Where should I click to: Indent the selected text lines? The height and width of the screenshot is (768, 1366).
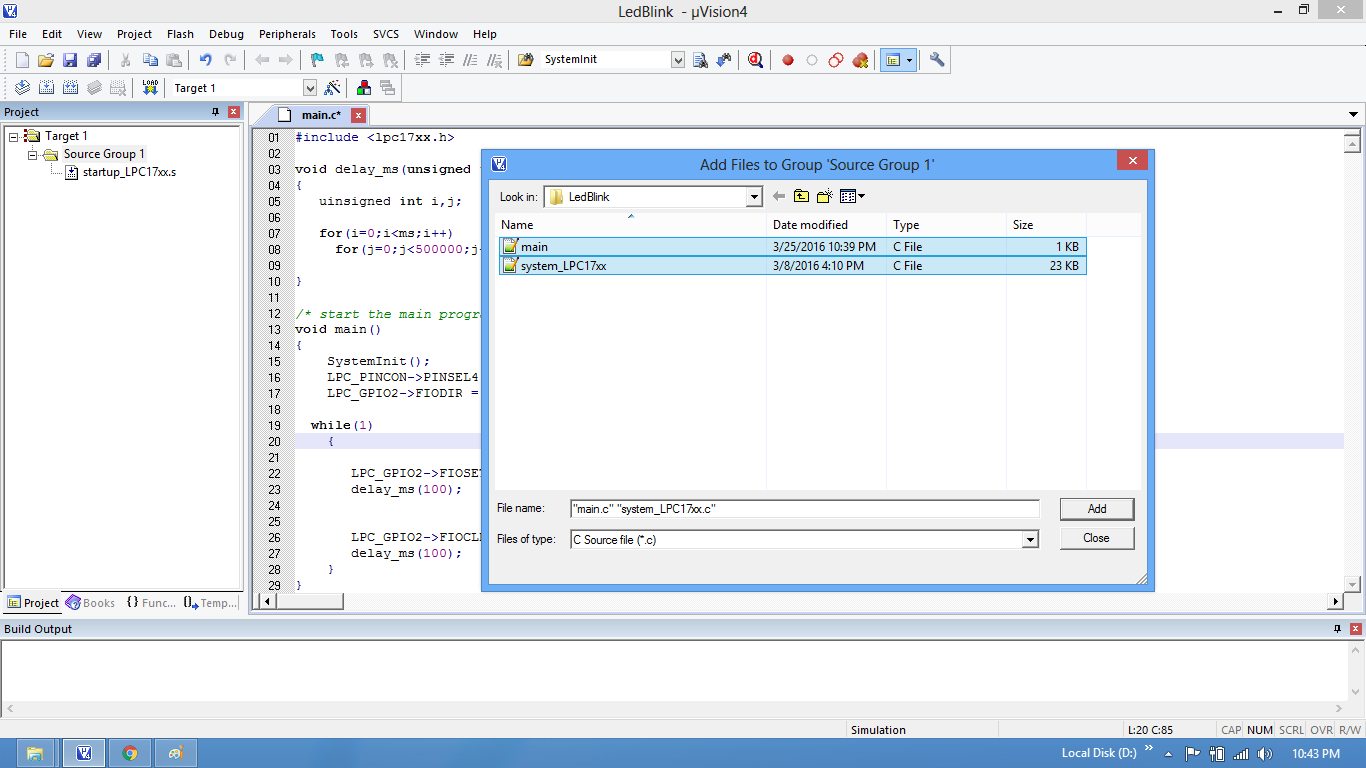422,60
